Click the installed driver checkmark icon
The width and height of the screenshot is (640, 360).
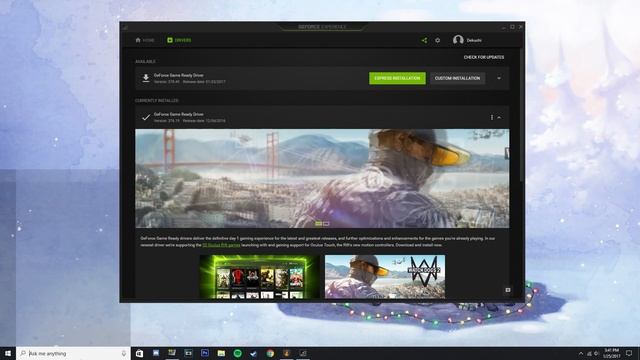pos(146,118)
